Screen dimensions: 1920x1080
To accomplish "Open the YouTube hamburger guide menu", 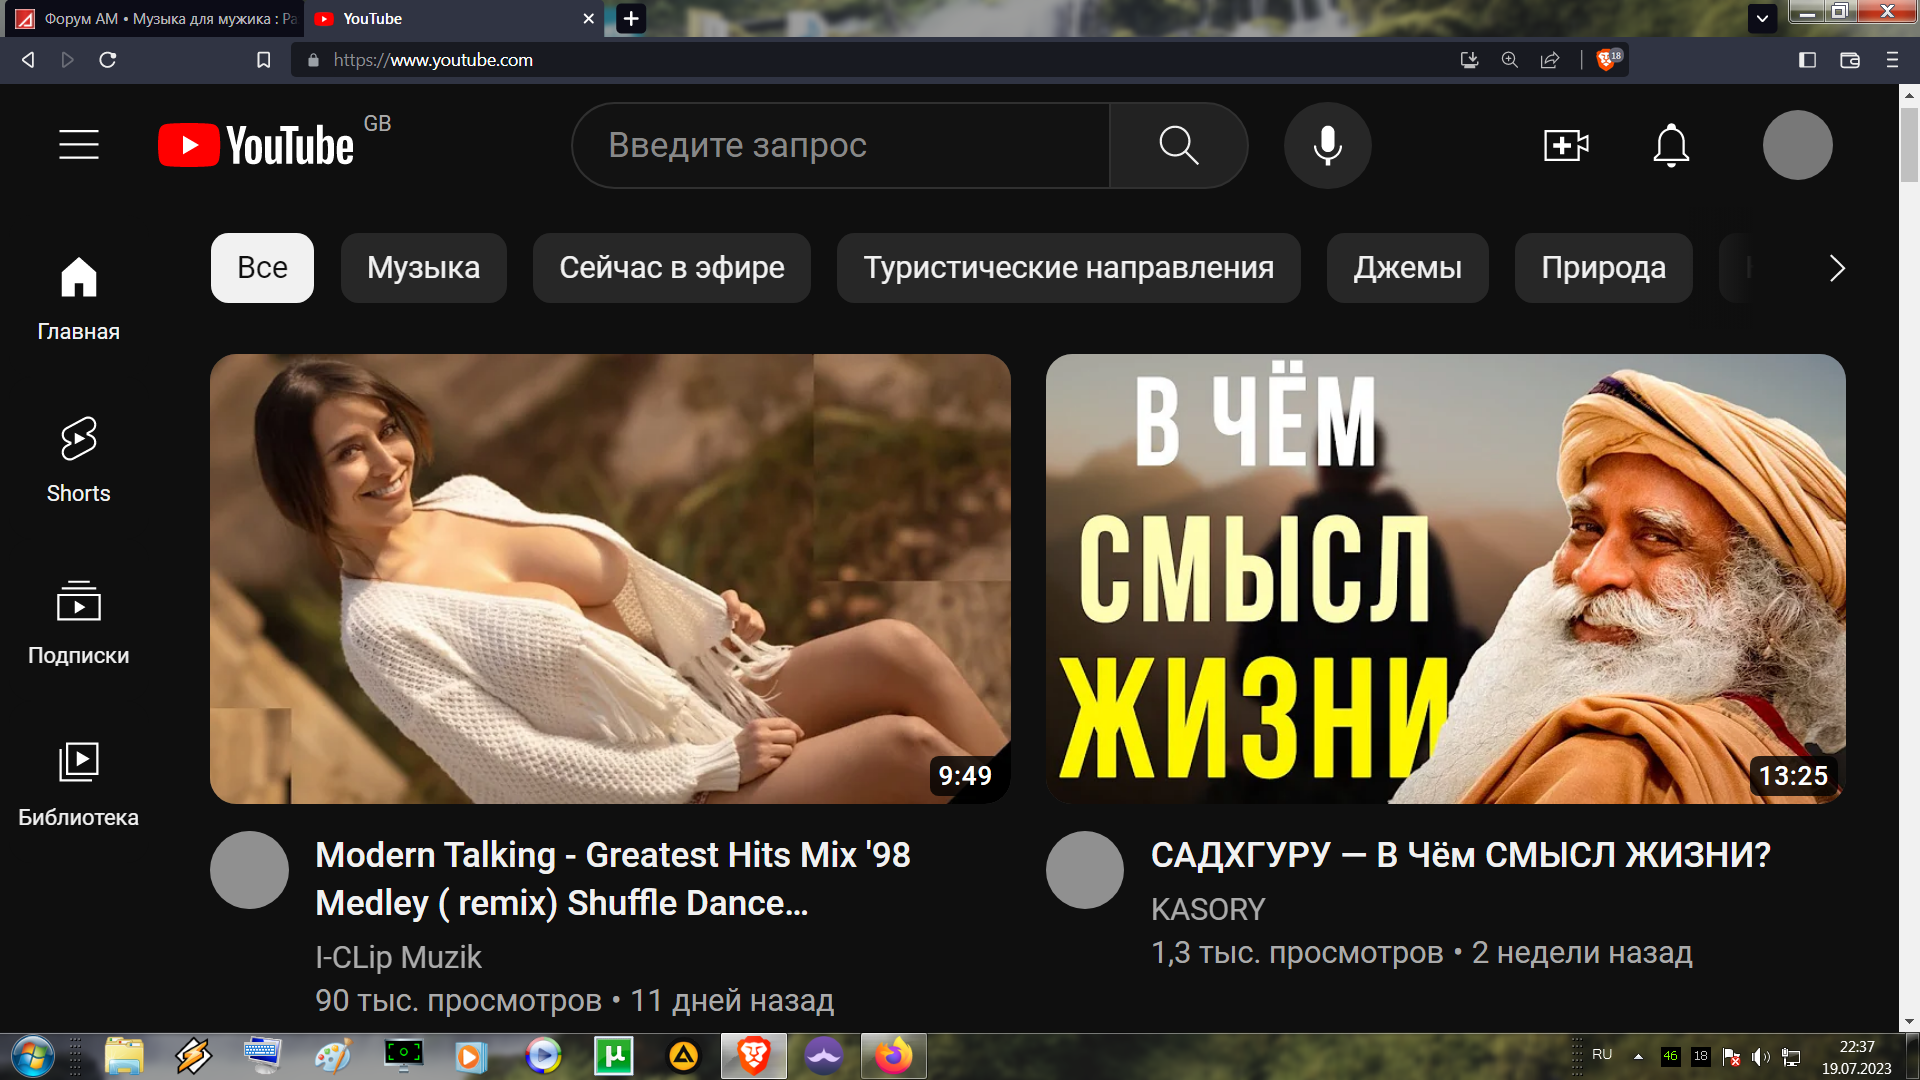I will click(x=78, y=145).
